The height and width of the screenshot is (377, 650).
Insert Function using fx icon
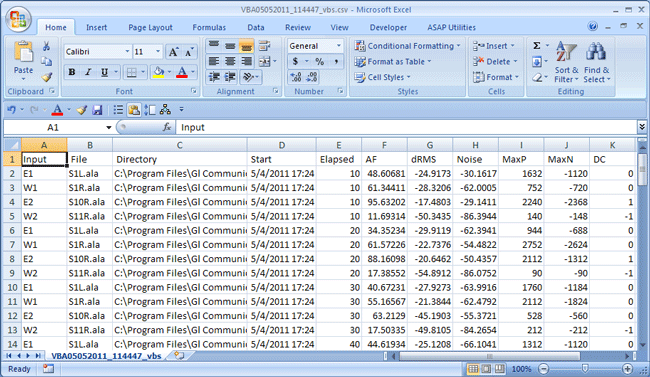click(167, 127)
